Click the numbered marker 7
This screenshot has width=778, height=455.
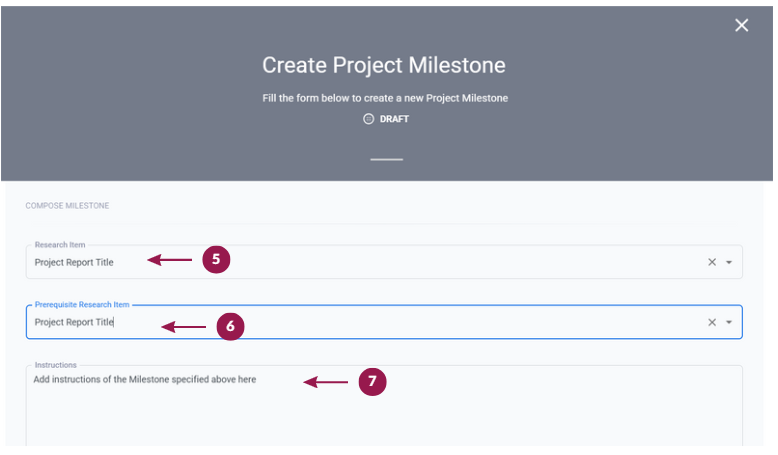pos(372,382)
